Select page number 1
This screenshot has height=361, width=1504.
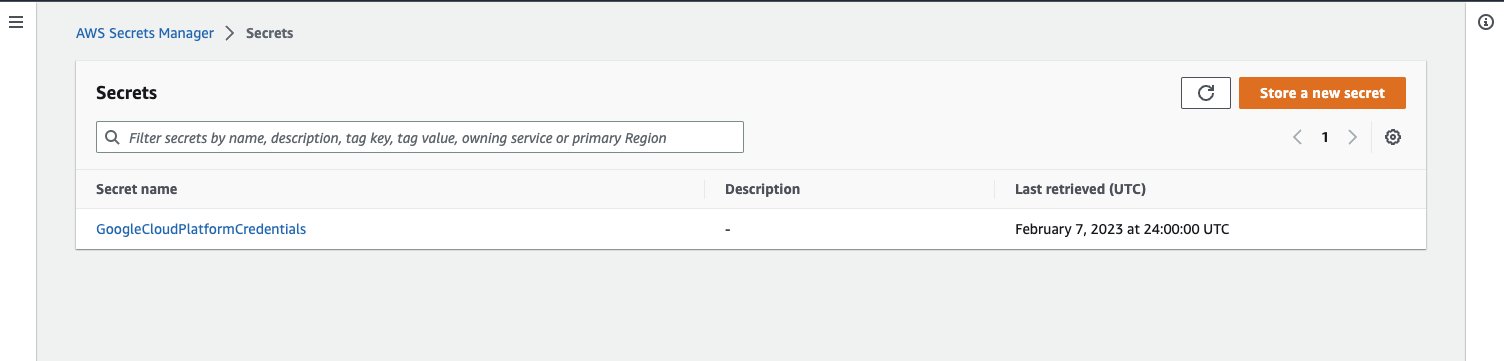(1325, 138)
